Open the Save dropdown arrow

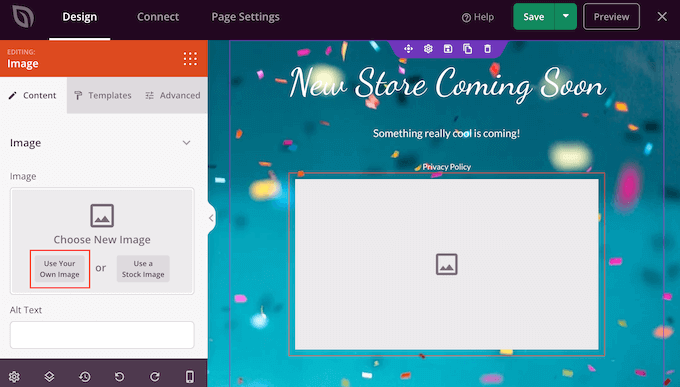coord(566,16)
